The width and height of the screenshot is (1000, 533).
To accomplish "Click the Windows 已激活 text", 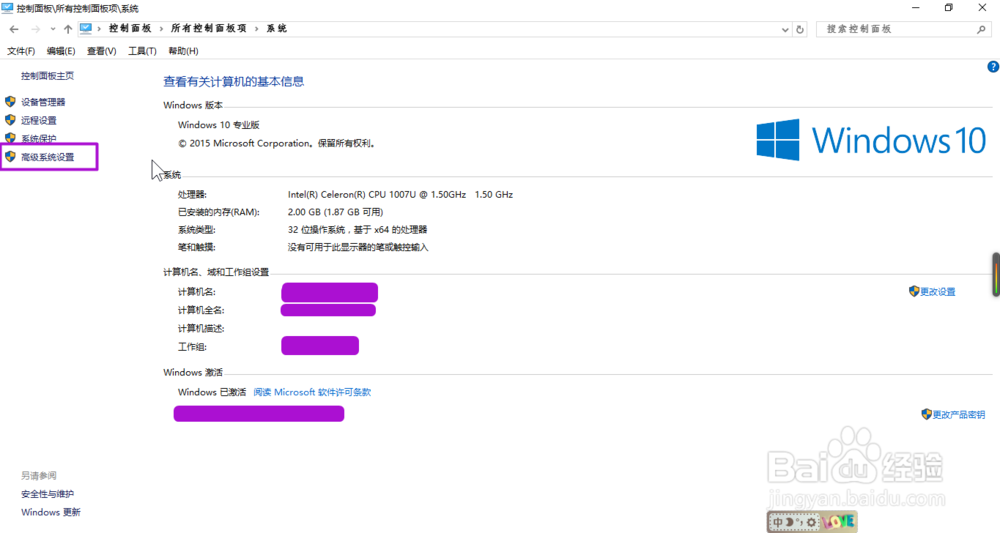I will pyautogui.click(x=212, y=392).
